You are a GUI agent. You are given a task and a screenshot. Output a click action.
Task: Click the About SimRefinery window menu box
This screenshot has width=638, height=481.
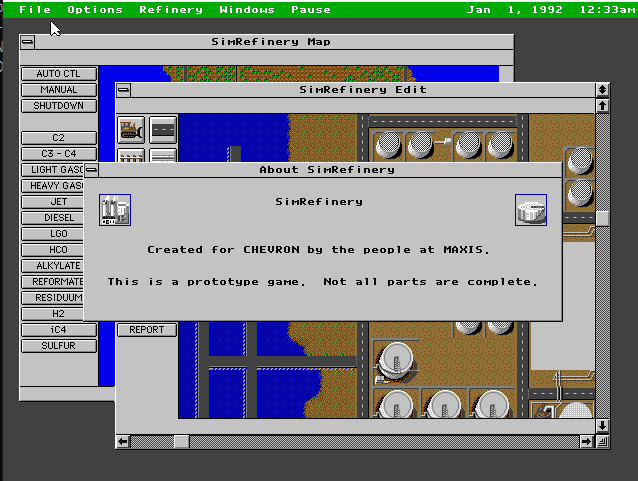91,170
